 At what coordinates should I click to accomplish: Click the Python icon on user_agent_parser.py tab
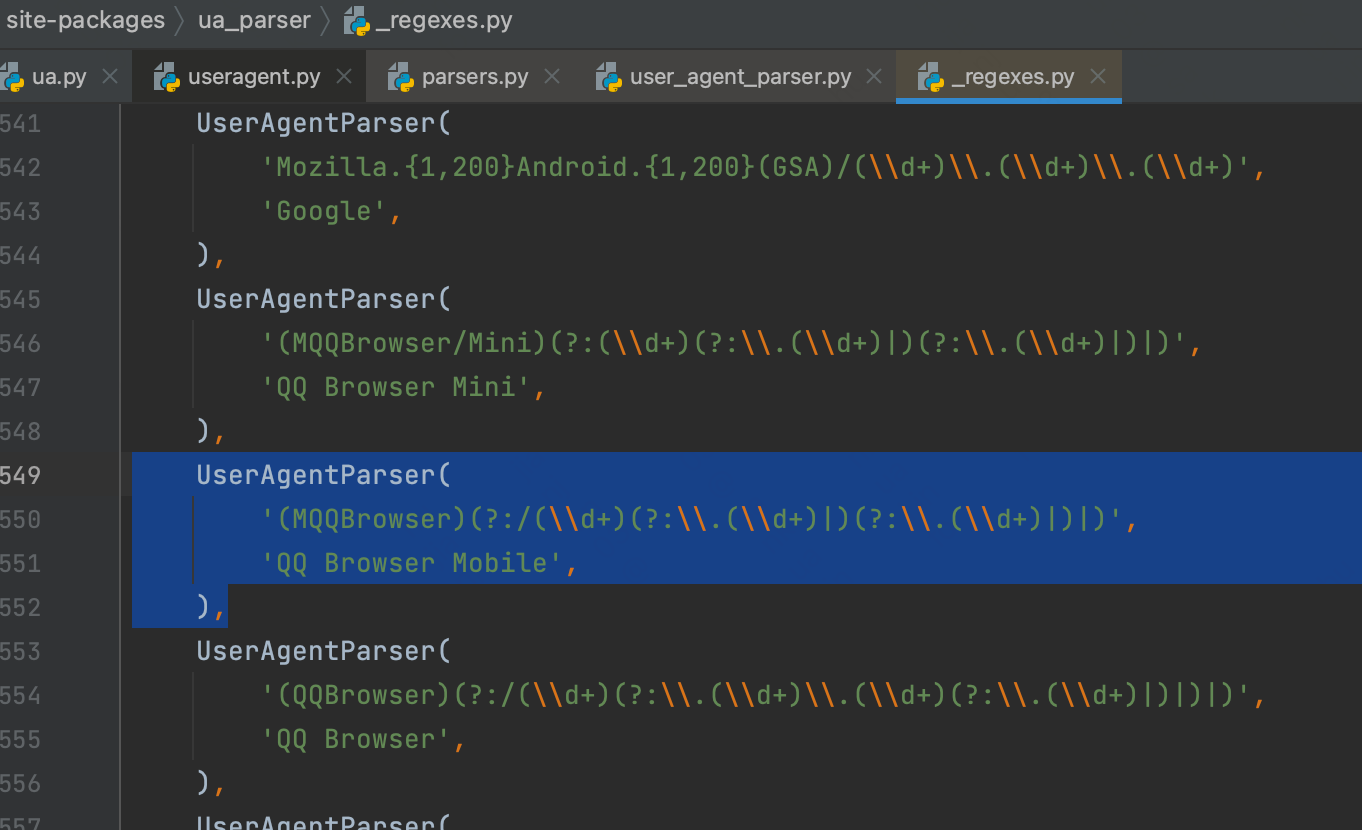609,77
